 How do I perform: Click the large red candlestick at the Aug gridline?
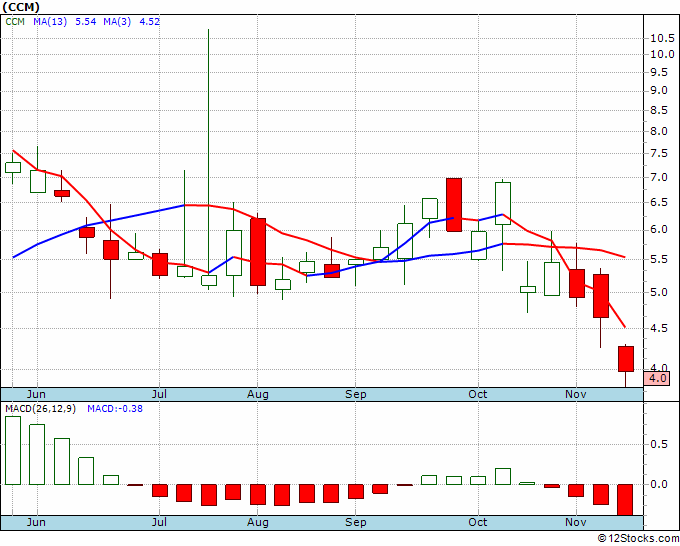(x=258, y=252)
